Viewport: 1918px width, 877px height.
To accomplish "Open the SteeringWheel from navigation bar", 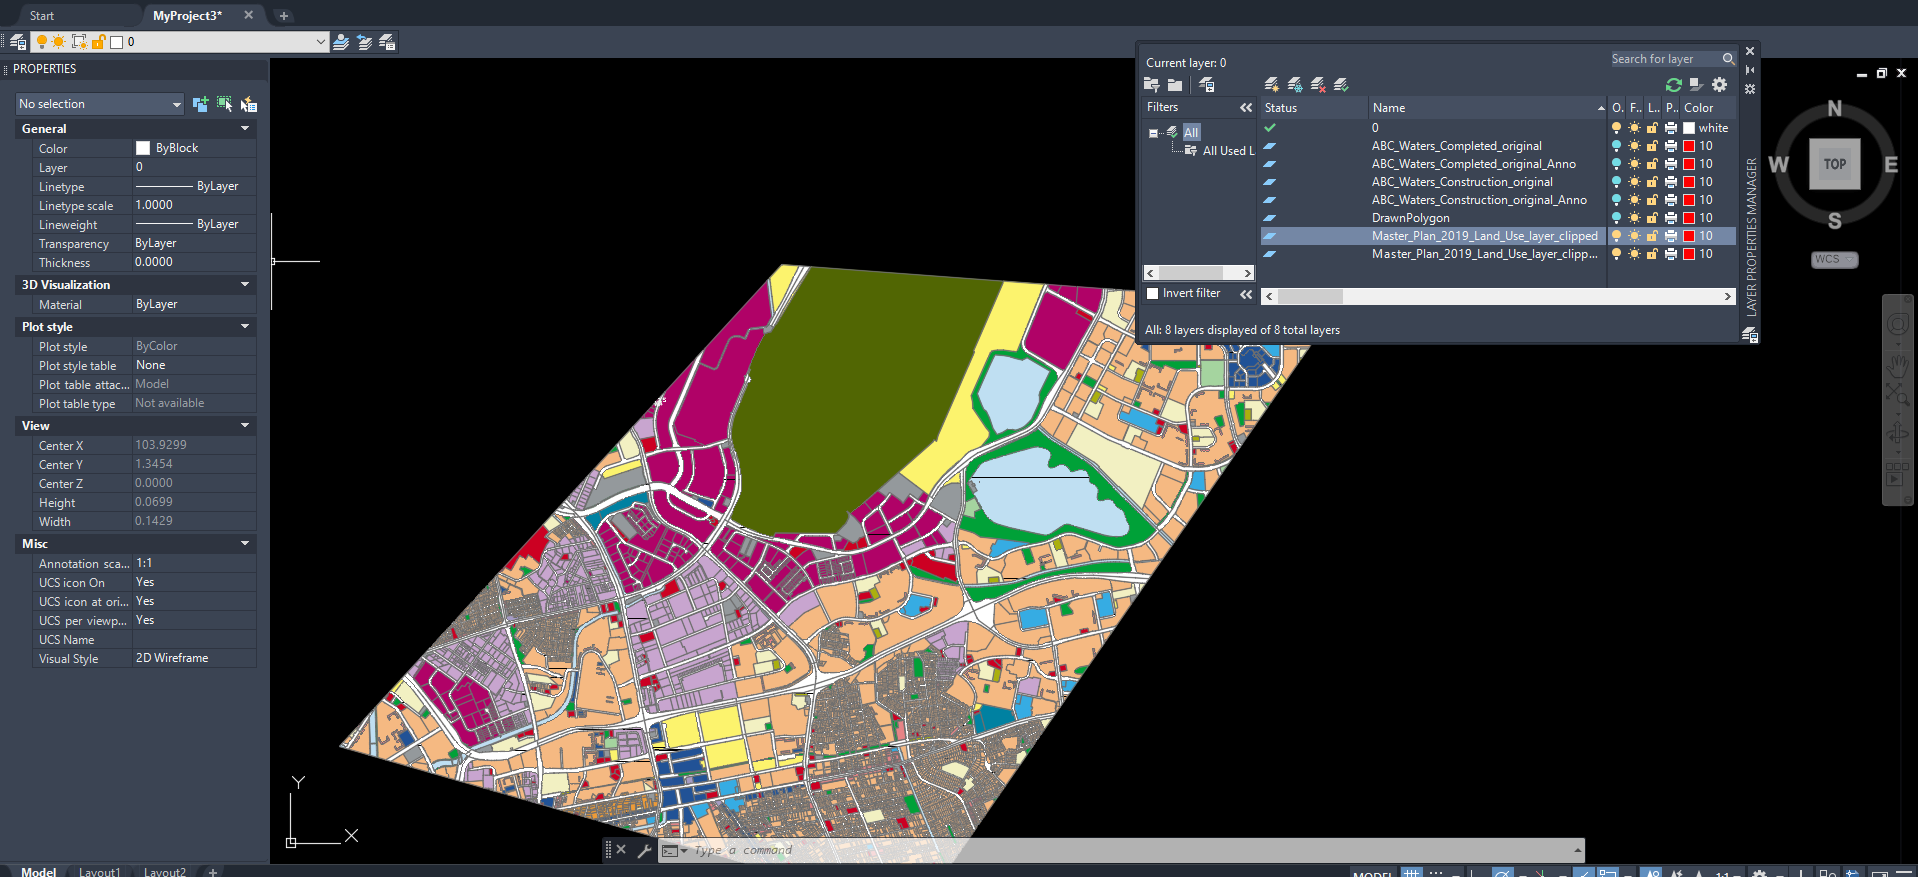I will pos(1897,325).
